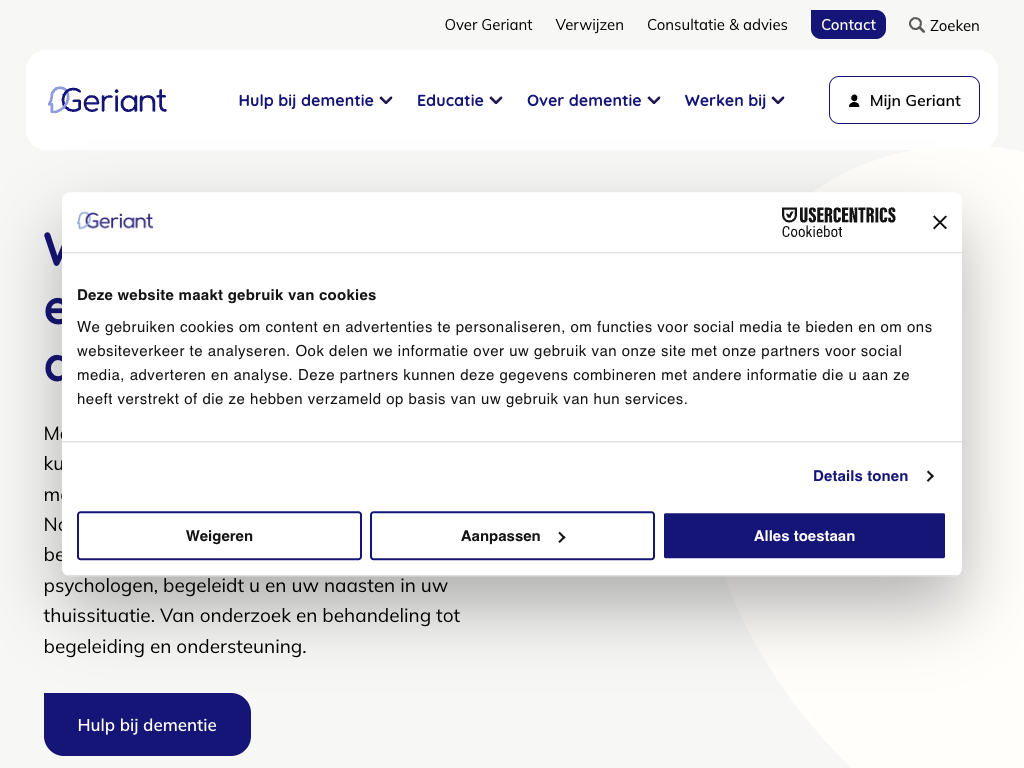
Task: Click the Geriant logo in cookie banner
Action: 116,221
